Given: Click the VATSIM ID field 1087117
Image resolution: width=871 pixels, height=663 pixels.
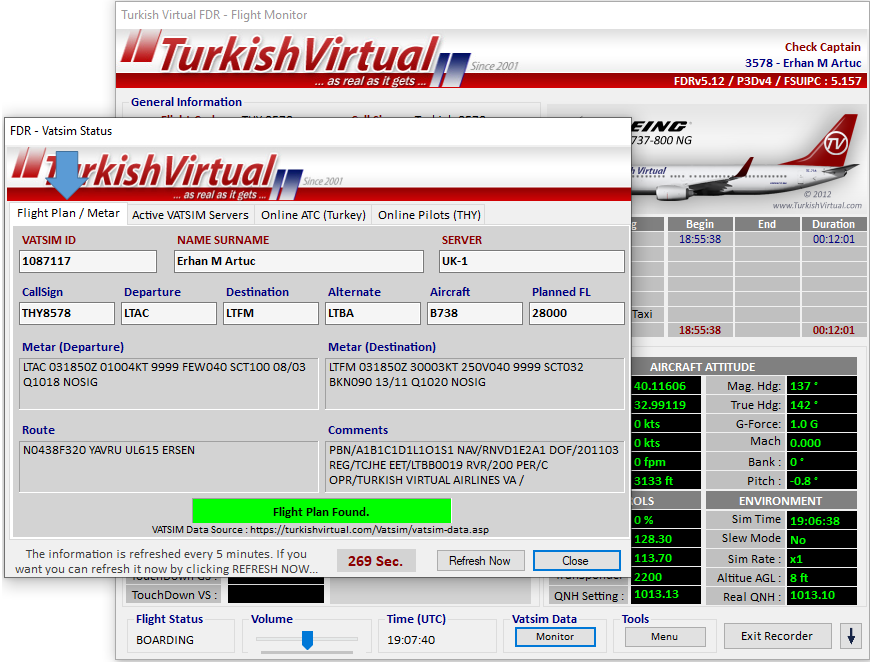Looking at the screenshot, I should coord(88,261).
